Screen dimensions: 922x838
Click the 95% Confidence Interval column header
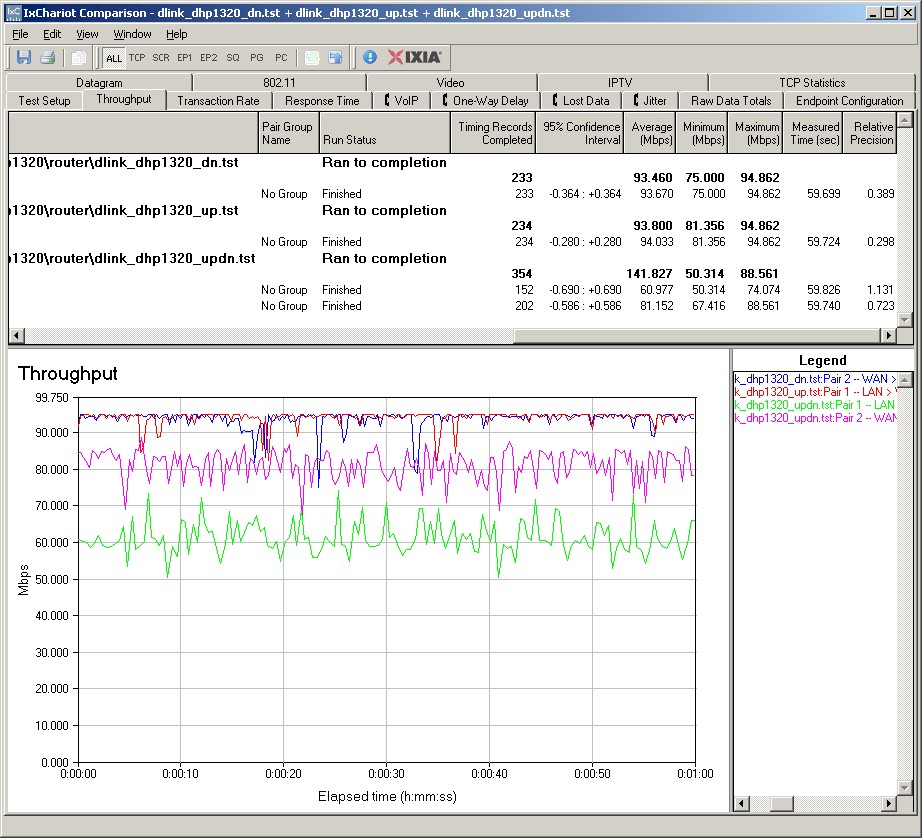coord(579,133)
